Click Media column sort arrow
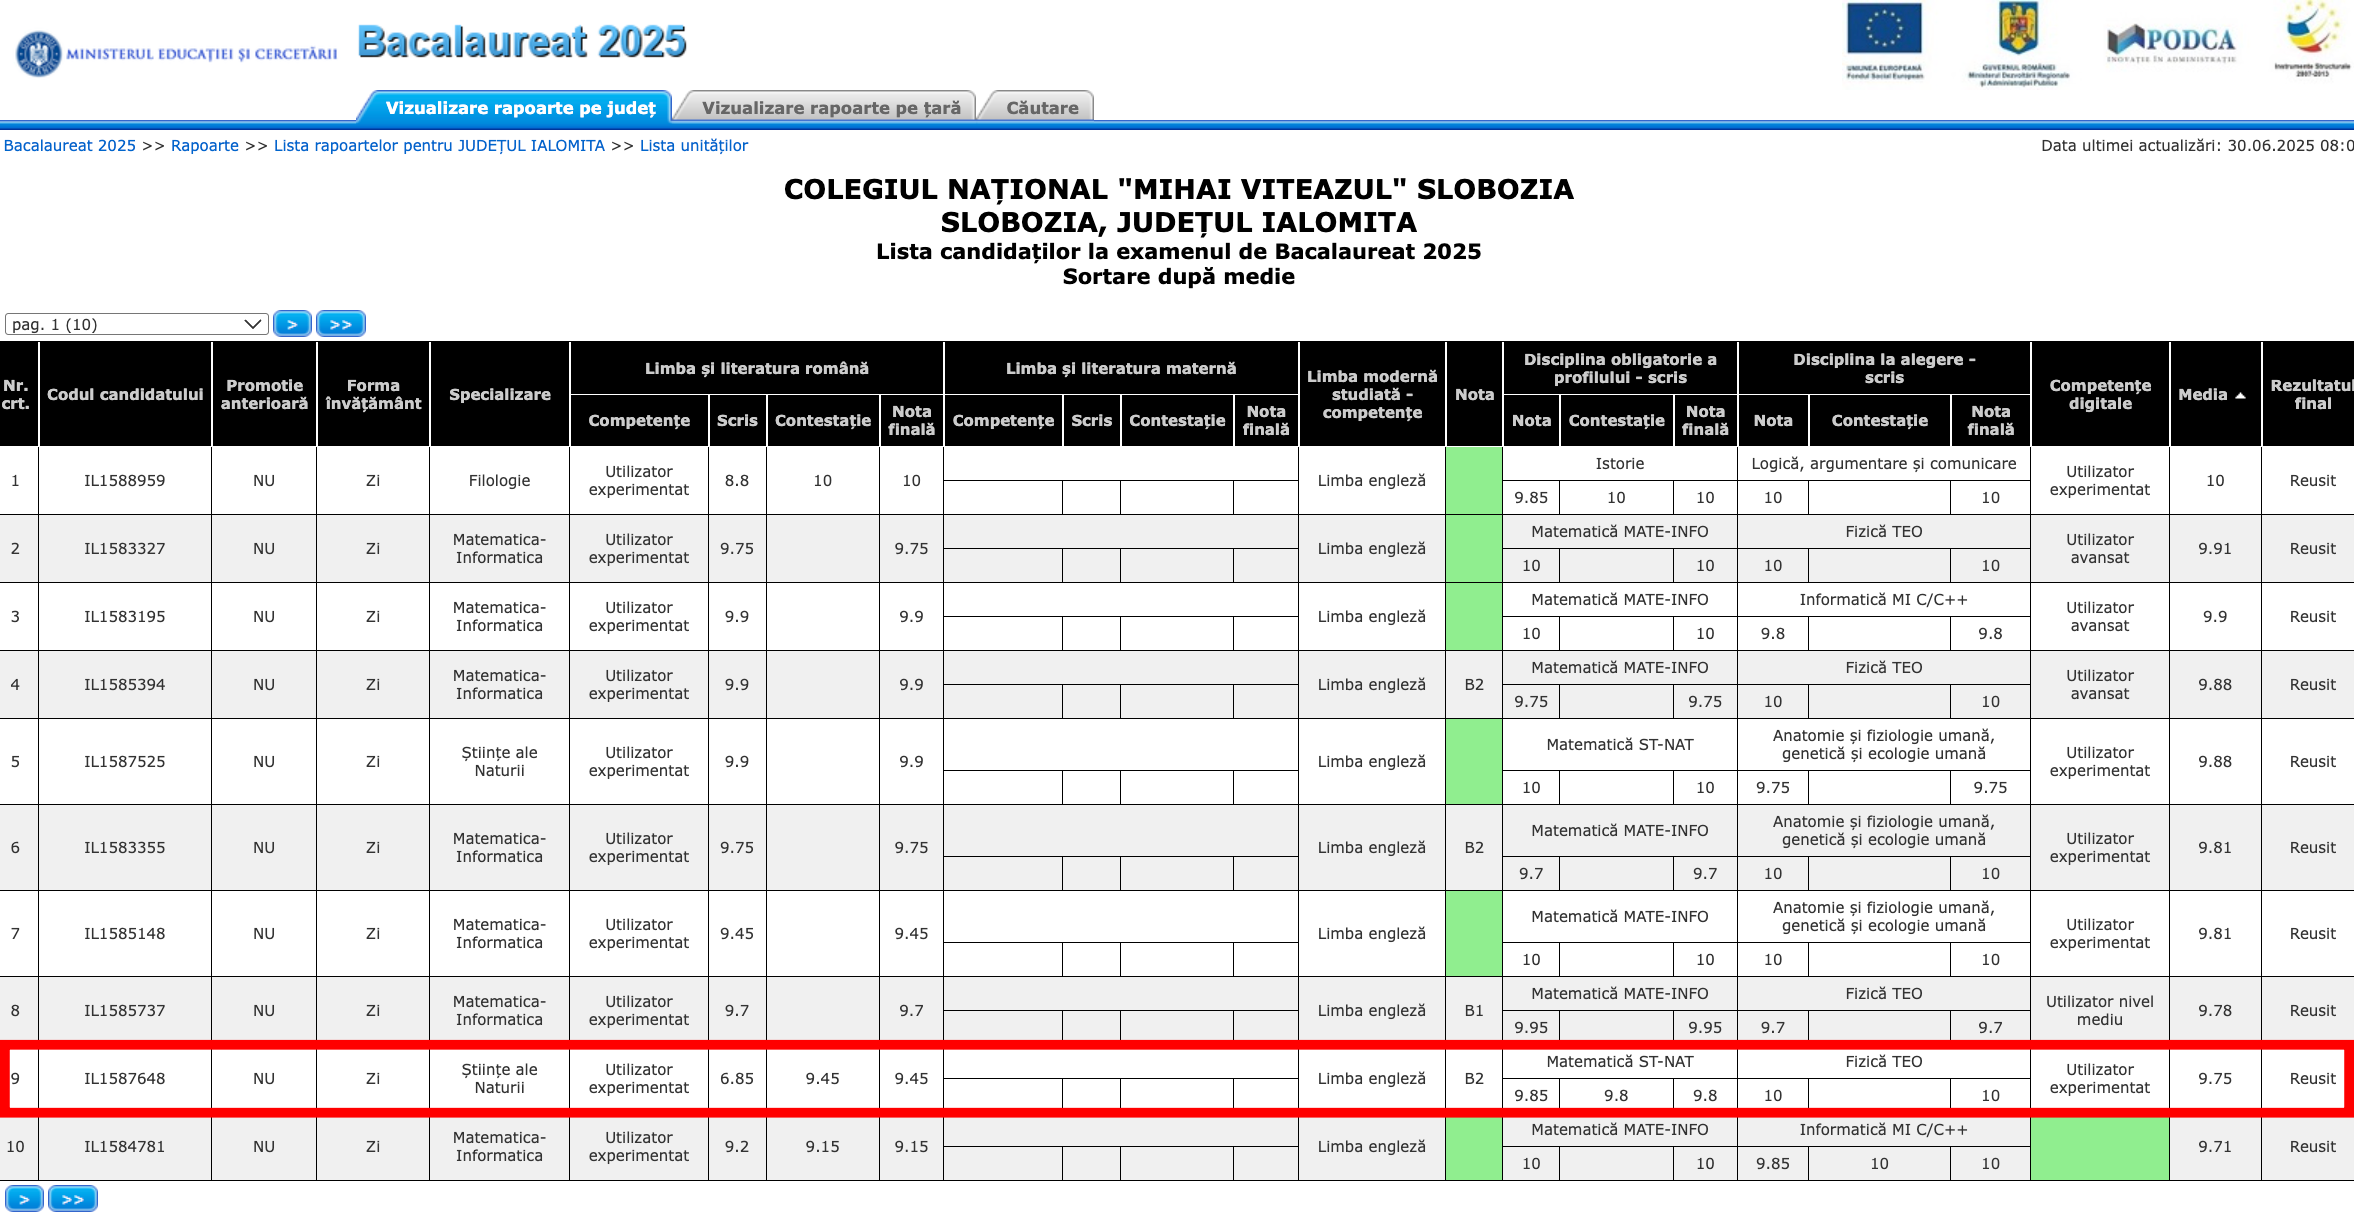The width and height of the screenshot is (2354, 1220). 2240,395
